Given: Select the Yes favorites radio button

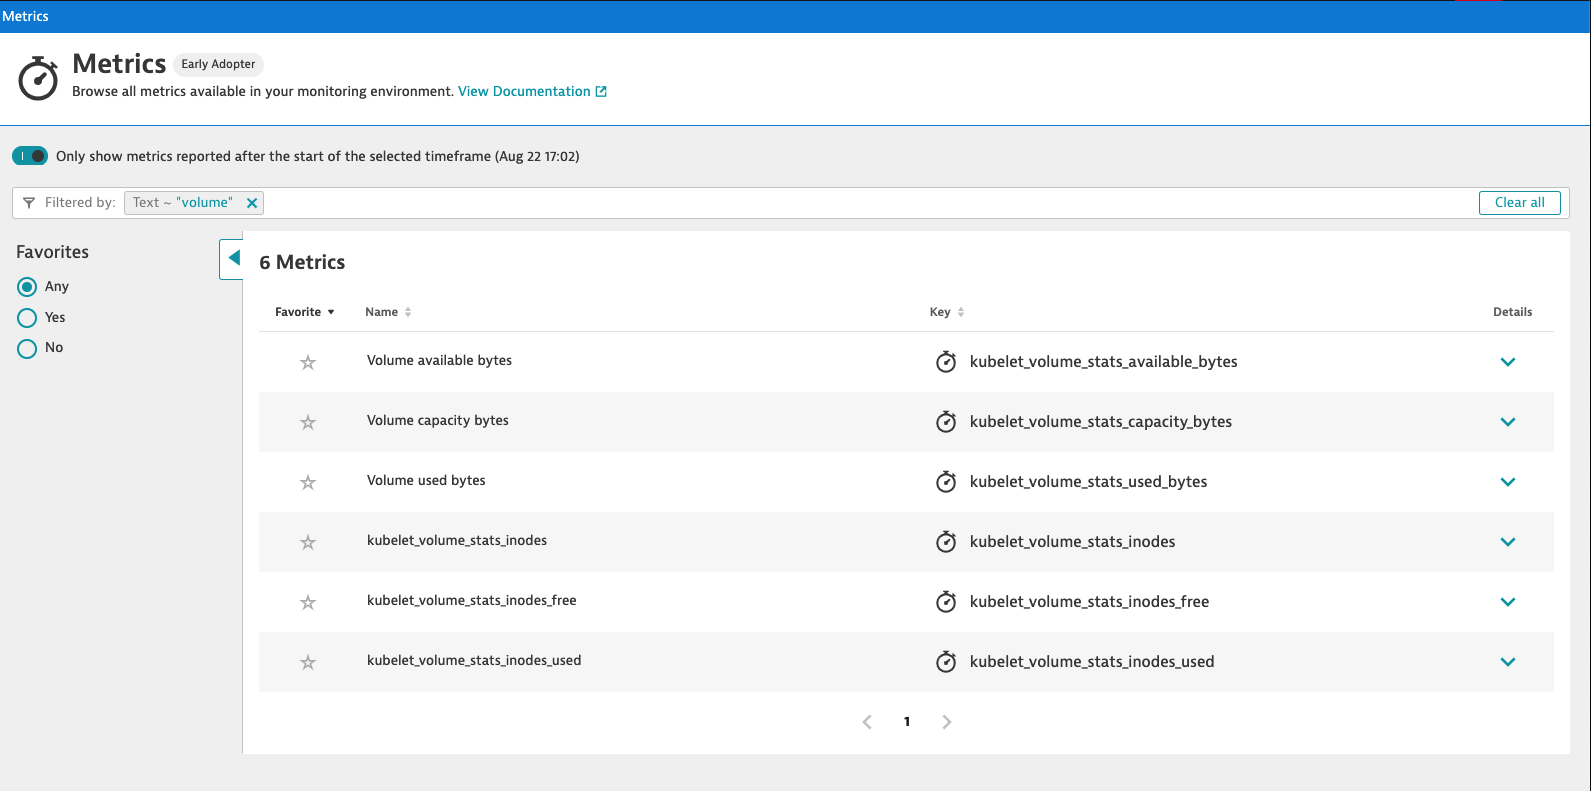Looking at the screenshot, I should click(x=27, y=318).
